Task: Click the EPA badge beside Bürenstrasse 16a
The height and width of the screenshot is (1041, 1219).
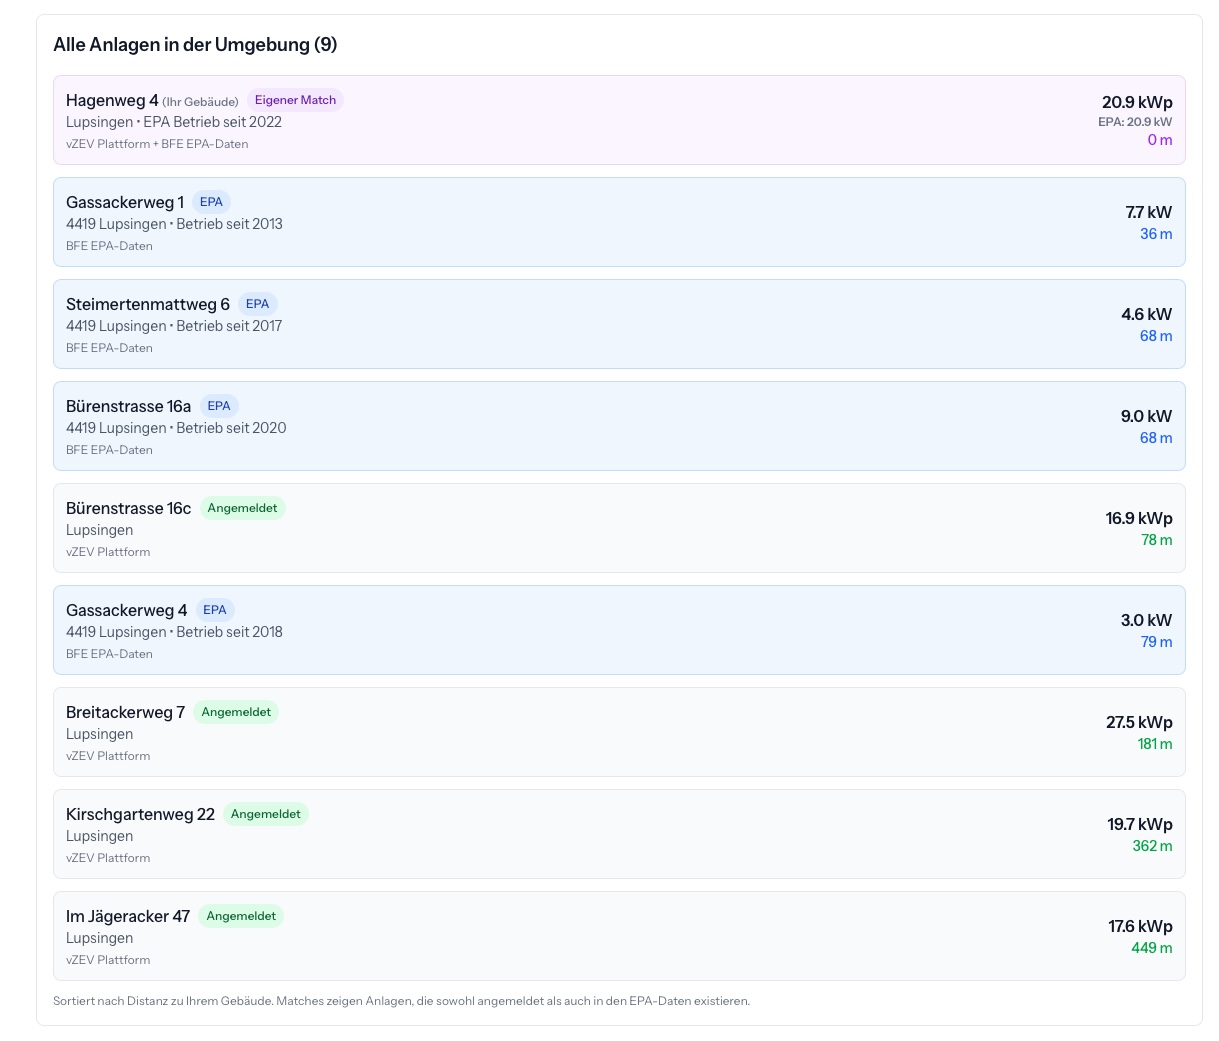Action: pyautogui.click(x=218, y=406)
